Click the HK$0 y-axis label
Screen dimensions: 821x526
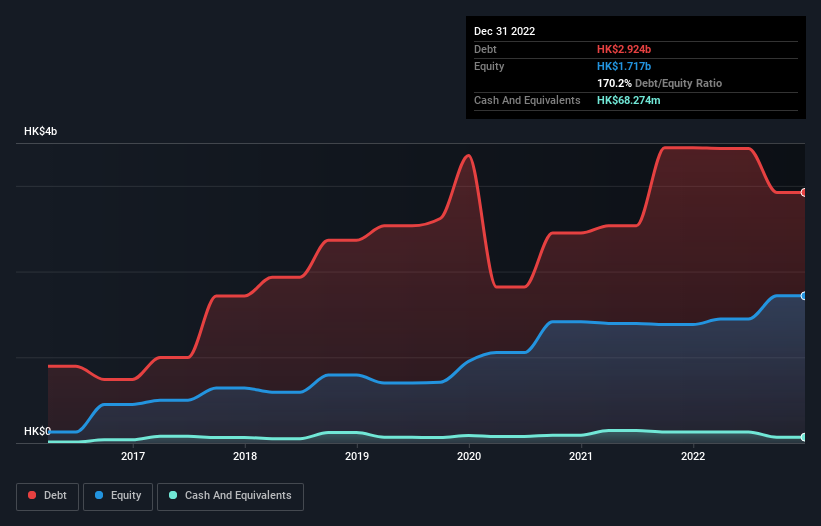tap(37, 431)
